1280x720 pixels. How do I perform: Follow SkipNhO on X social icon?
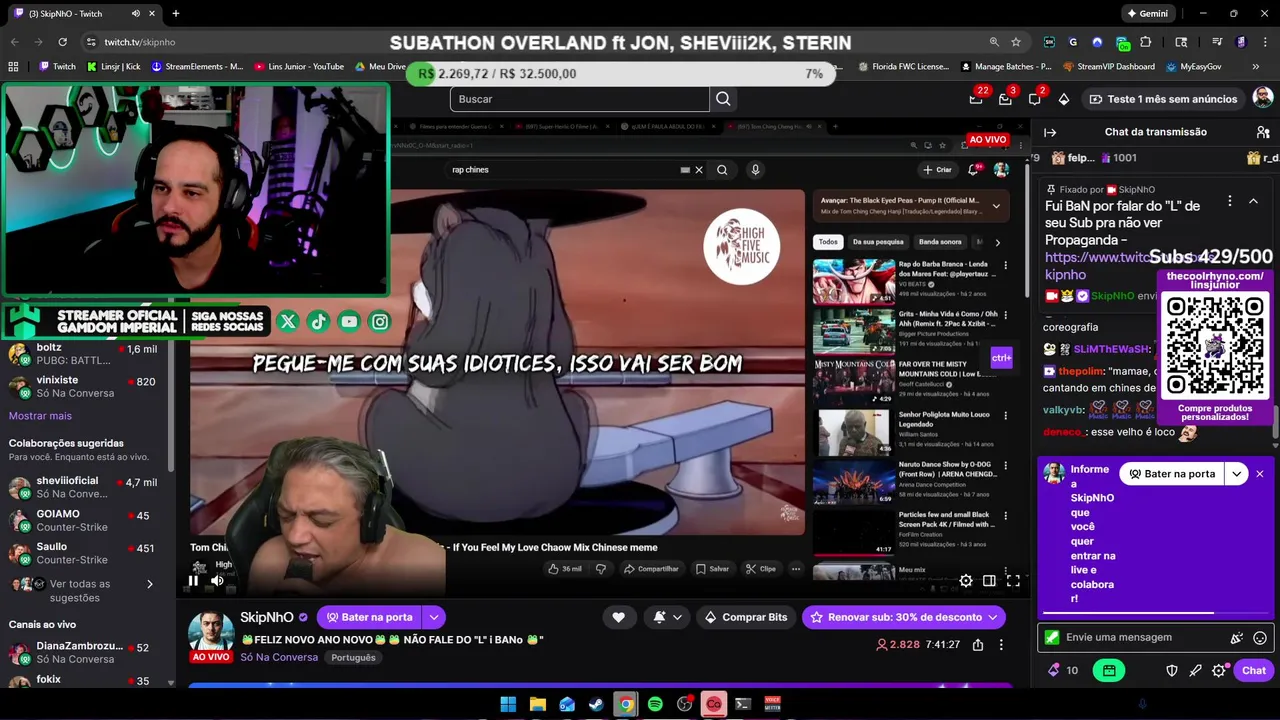click(x=288, y=322)
